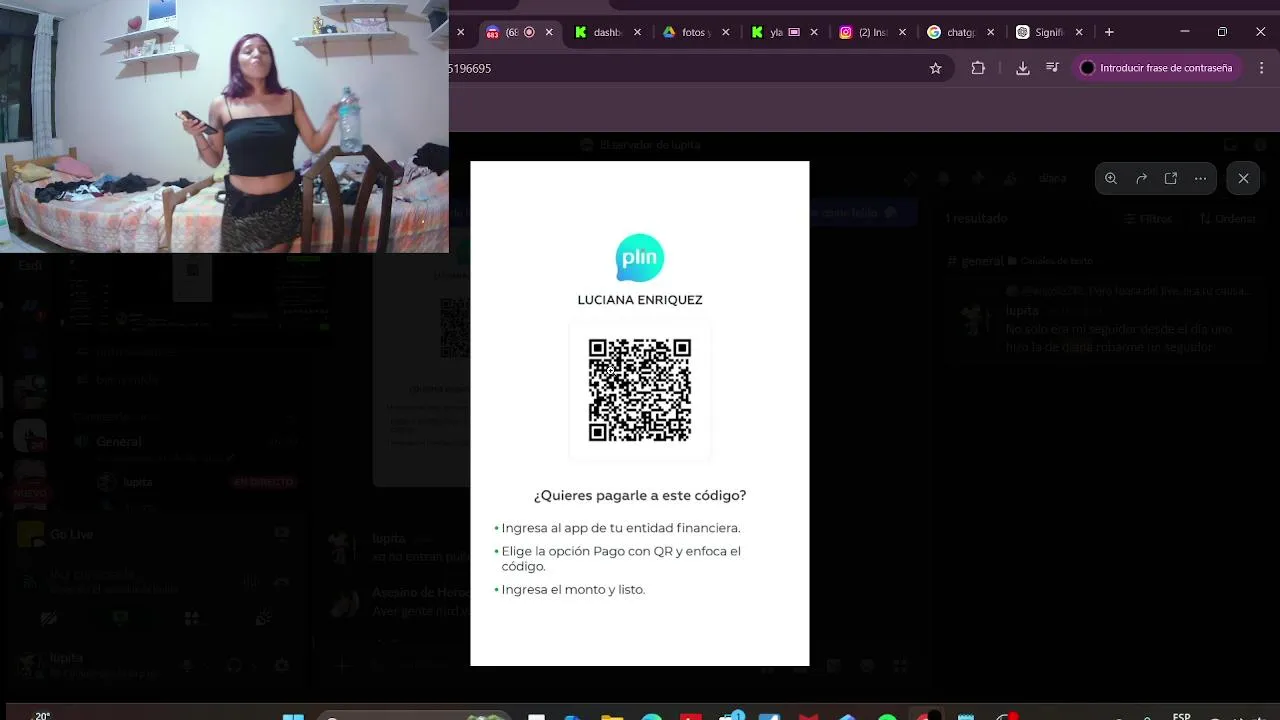Image resolution: width=1280 pixels, height=720 pixels.
Task: Disconnect from the Discord voice call
Action: pyautogui.click(x=282, y=581)
